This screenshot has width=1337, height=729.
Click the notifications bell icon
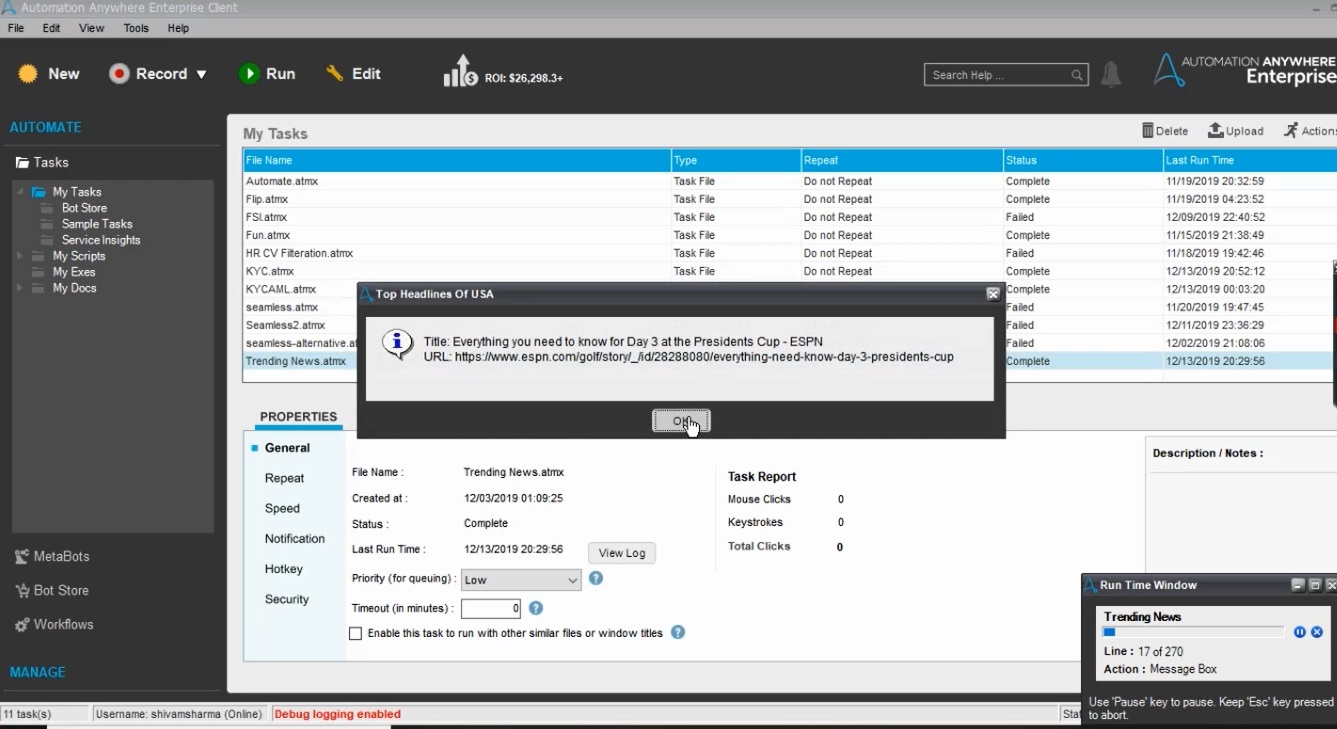pyautogui.click(x=1111, y=75)
